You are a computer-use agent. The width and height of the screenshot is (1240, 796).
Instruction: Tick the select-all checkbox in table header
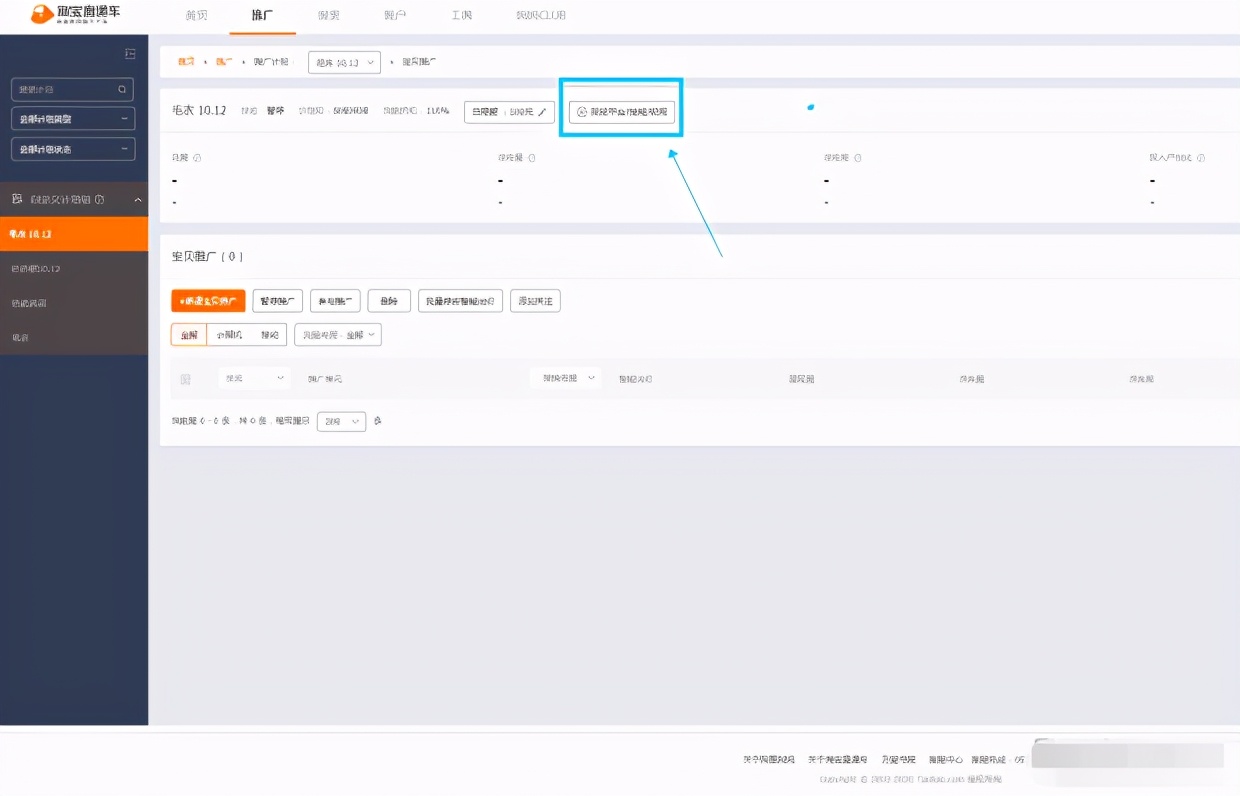click(185, 379)
